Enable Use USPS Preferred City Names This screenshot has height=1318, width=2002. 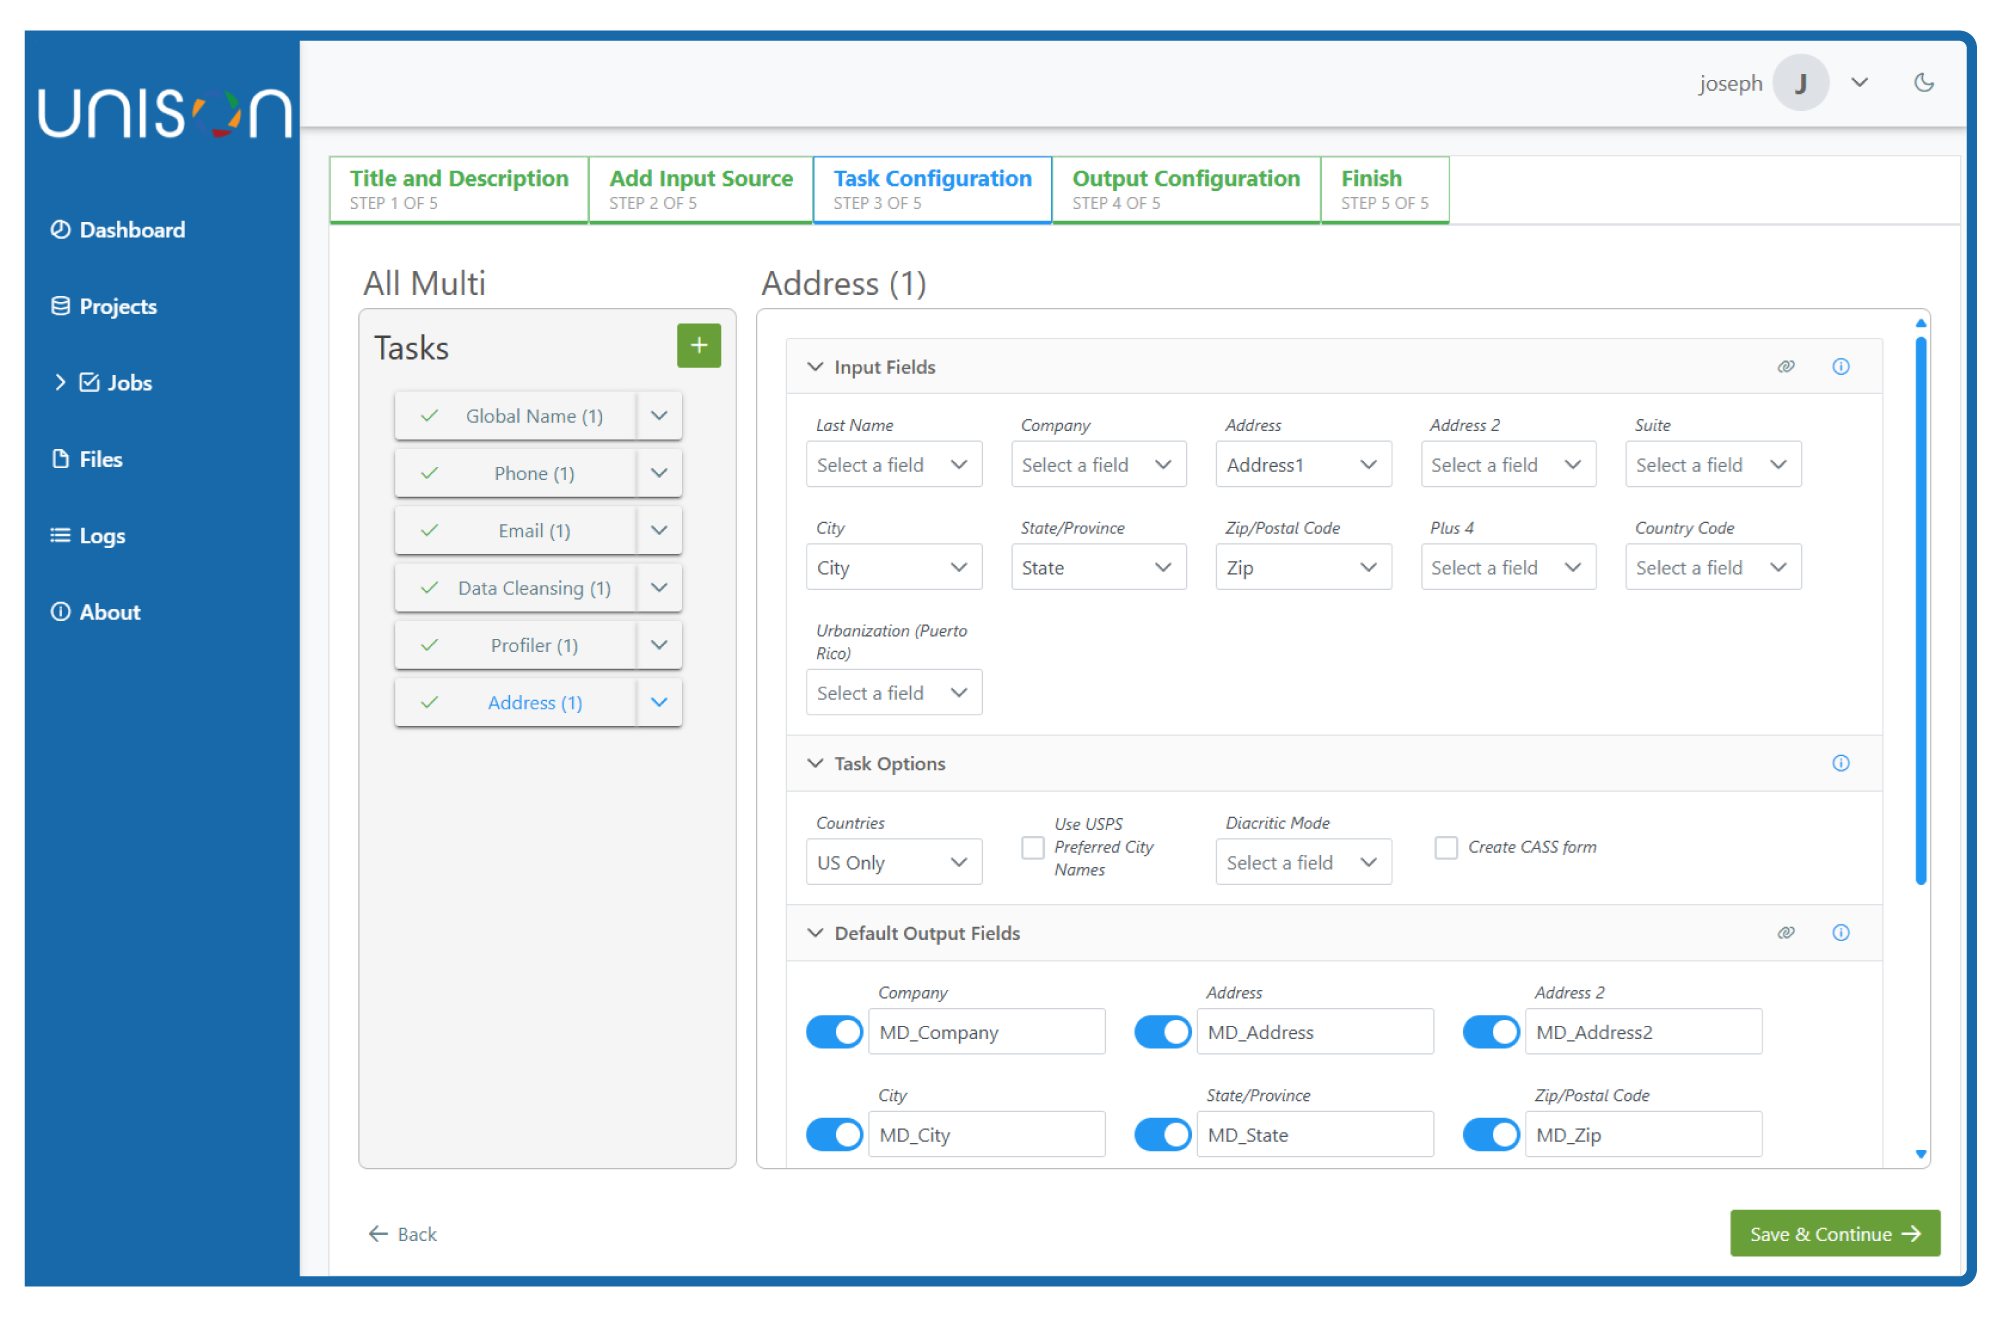pos(1032,847)
